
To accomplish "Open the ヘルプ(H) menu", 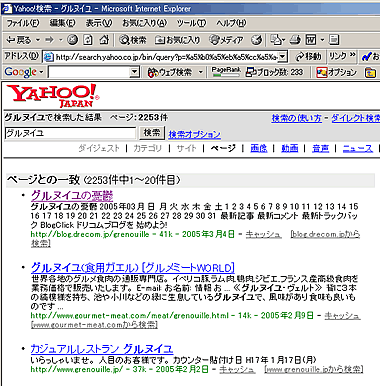I will [x=231, y=23].
